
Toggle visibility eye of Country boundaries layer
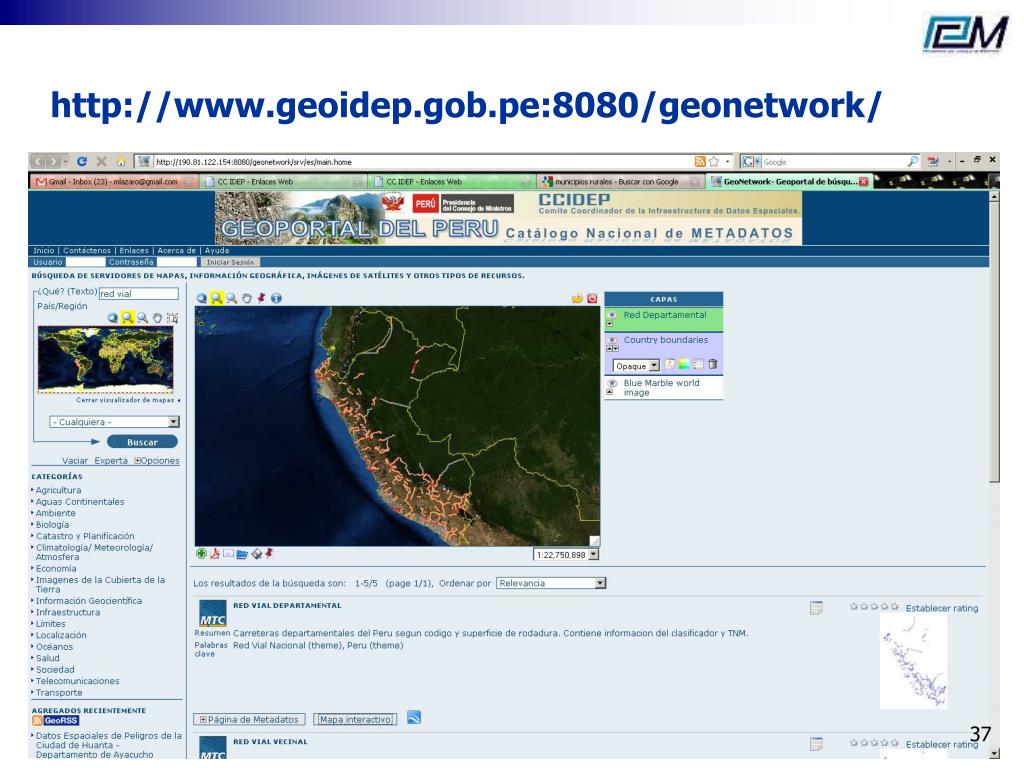click(x=613, y=340)
